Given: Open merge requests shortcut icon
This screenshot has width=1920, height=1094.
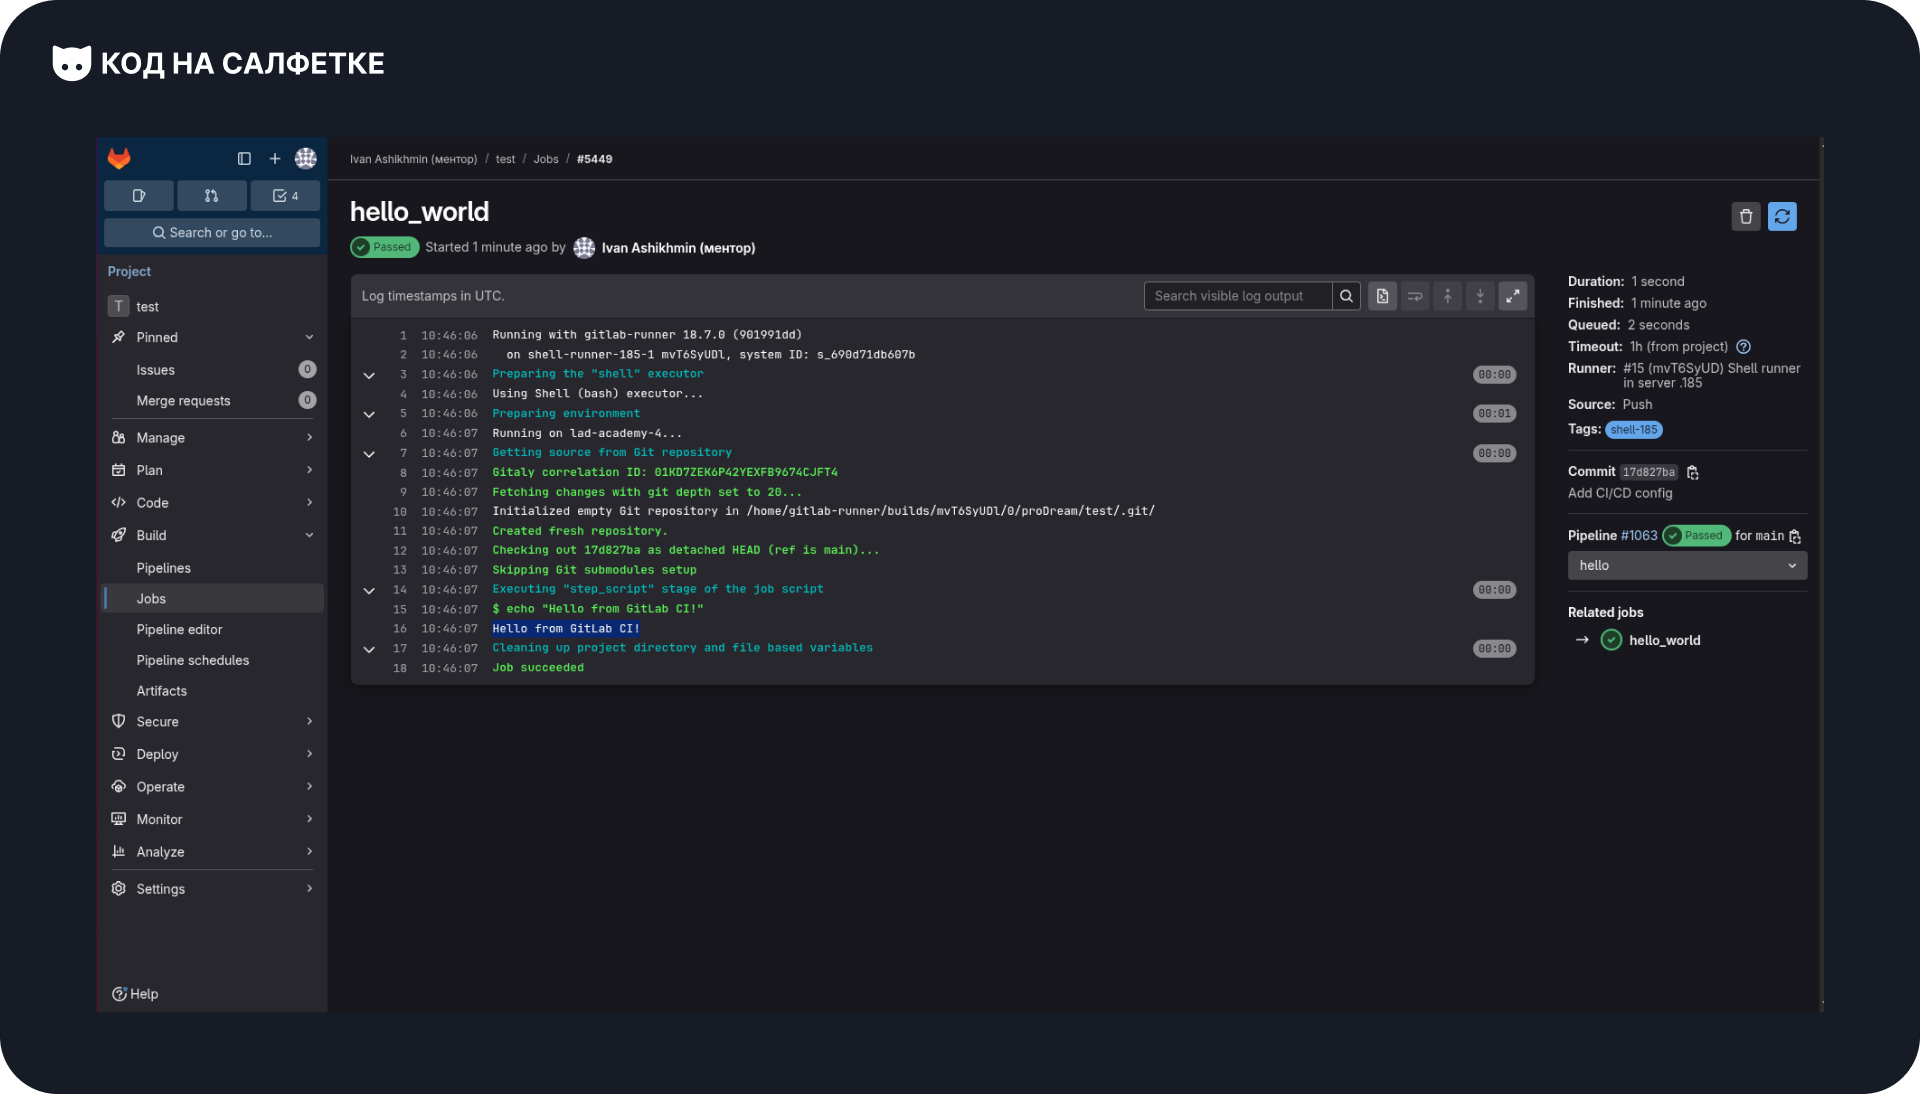Looking at the screenshot, I should click(x=211, y=196).
